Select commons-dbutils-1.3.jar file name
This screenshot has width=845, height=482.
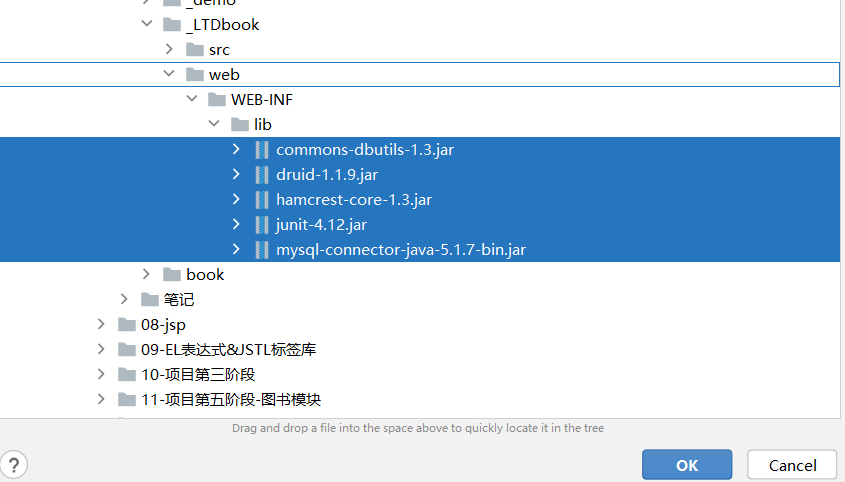click(x=365, y=150)
